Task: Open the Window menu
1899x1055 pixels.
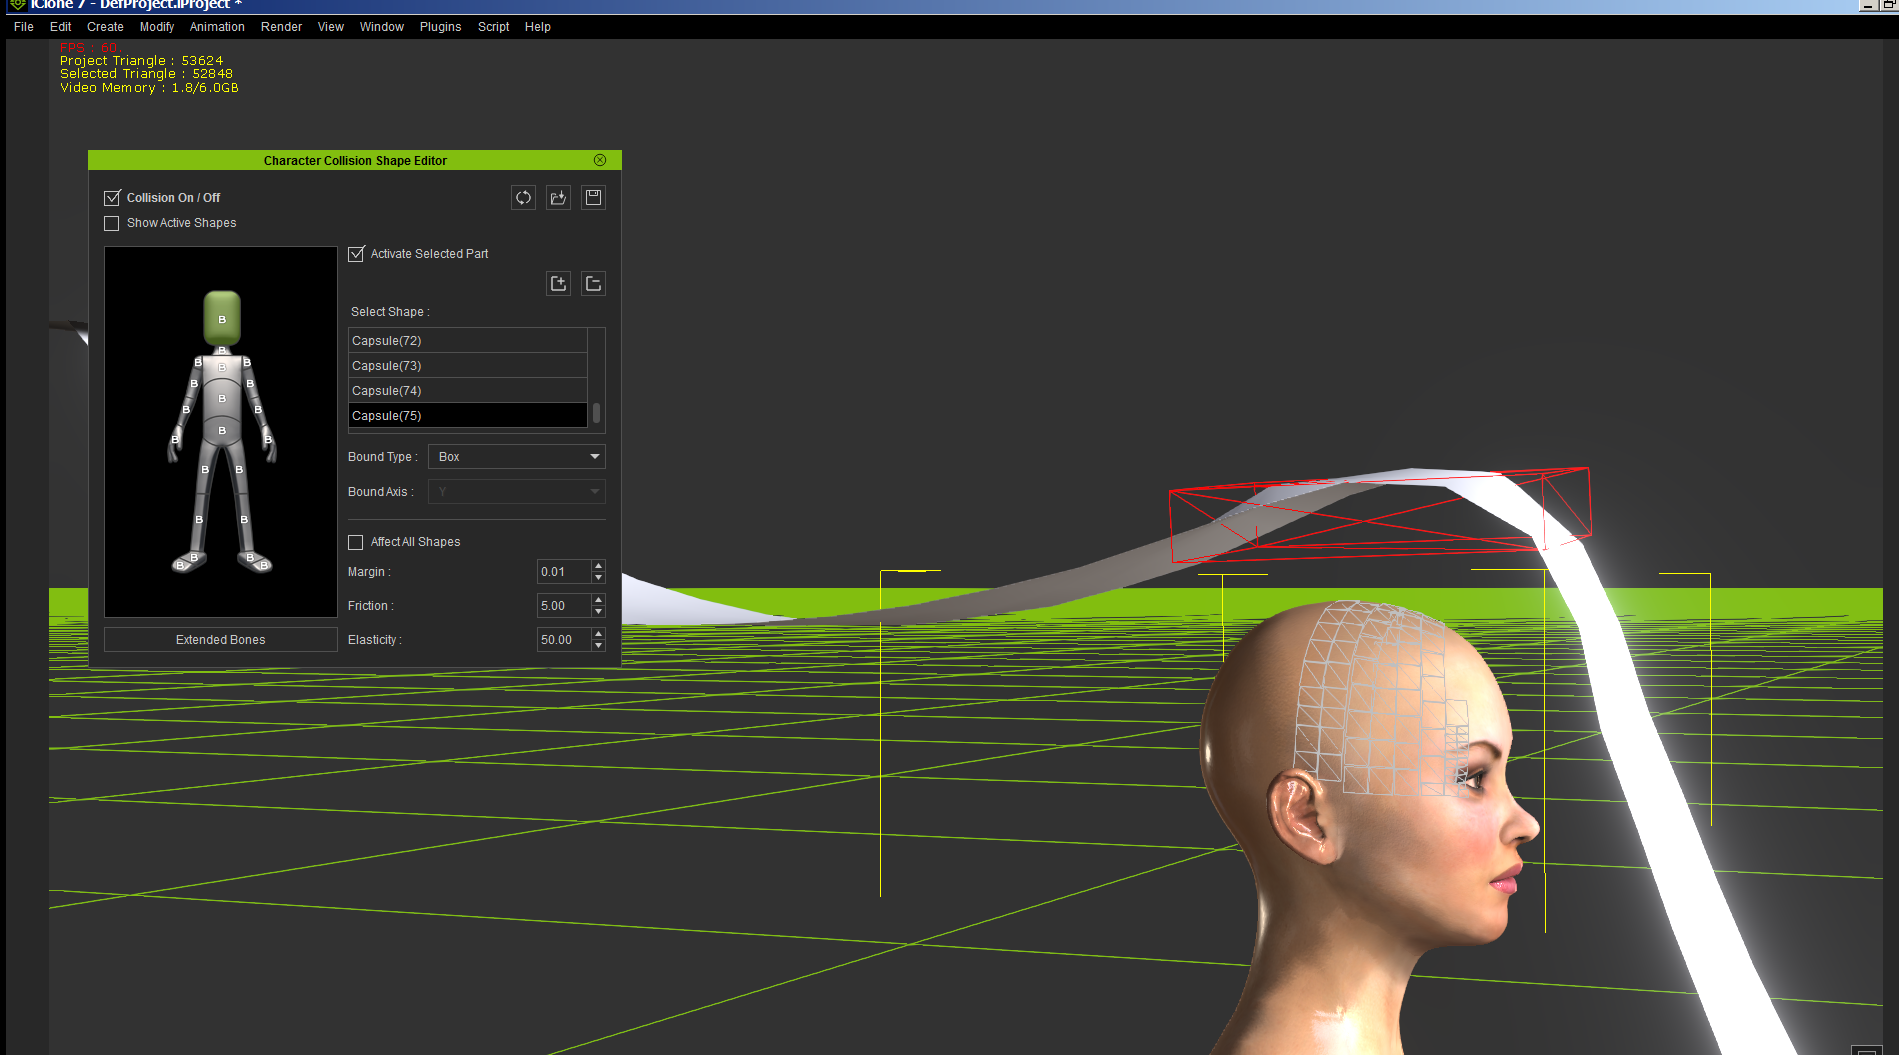Action: [382, 27]
